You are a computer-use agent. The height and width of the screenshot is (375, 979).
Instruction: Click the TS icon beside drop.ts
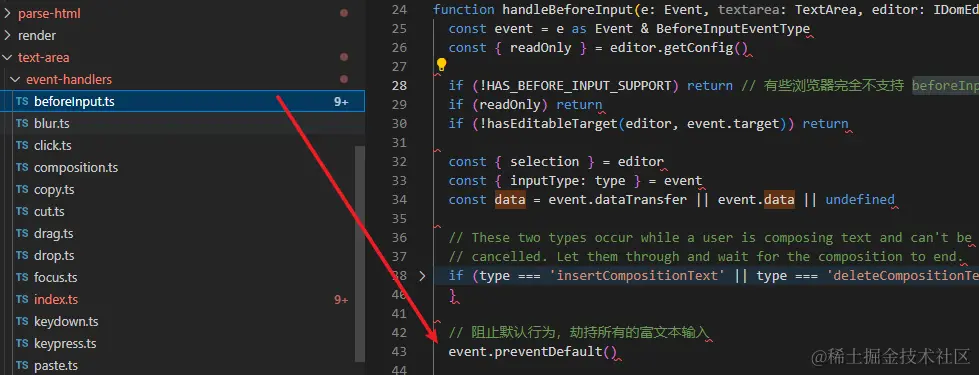22,255
